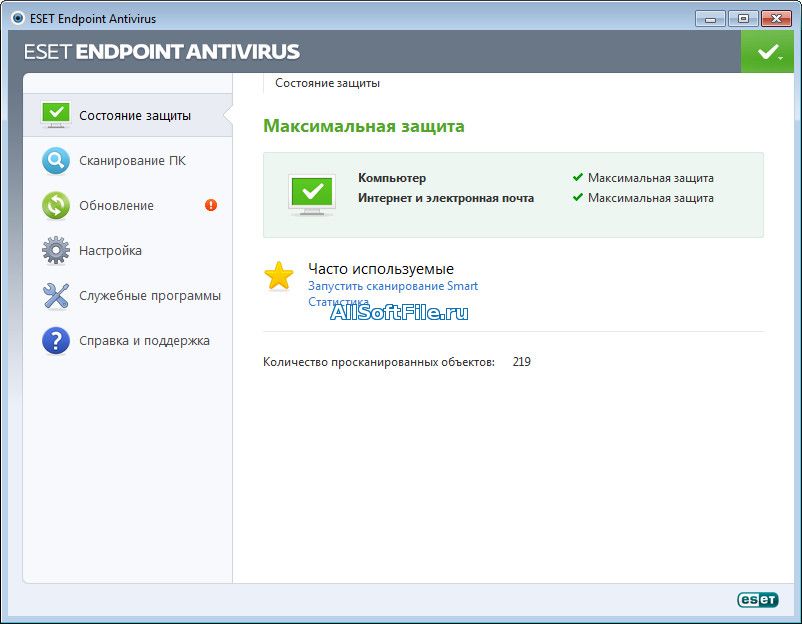
Task: Open Сканирование ПК section
Action: [128, 161]
